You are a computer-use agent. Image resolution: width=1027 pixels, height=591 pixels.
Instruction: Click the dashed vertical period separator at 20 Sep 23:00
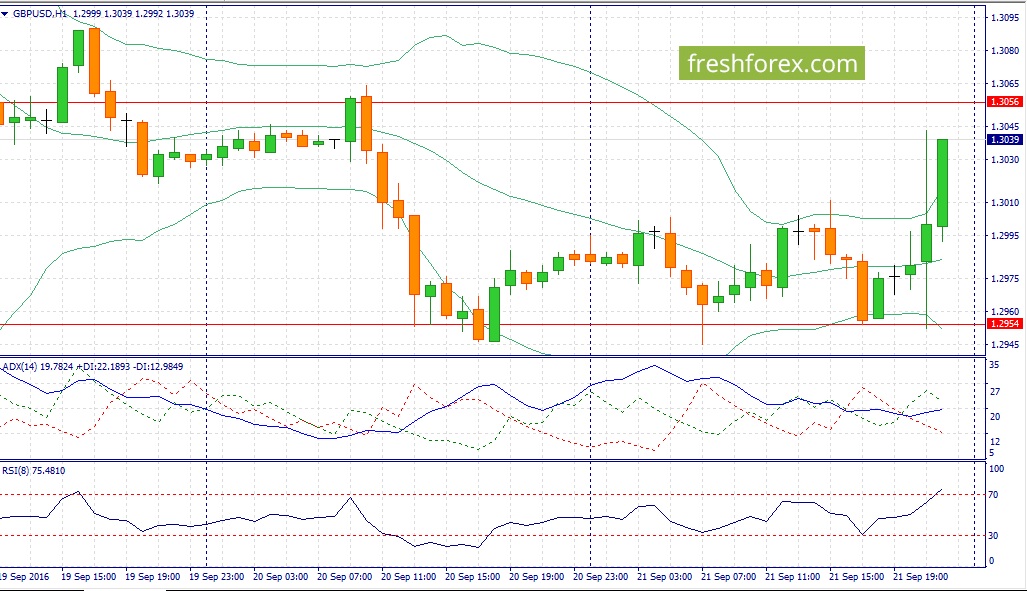[x=591, y=286]
